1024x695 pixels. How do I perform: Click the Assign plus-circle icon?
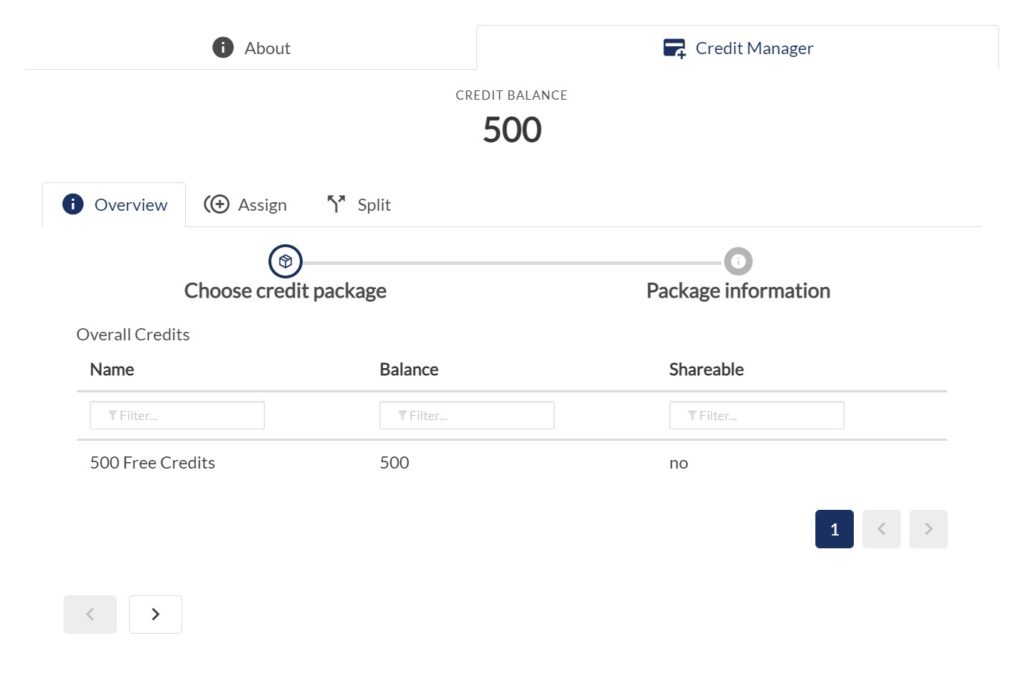(216, 204)
